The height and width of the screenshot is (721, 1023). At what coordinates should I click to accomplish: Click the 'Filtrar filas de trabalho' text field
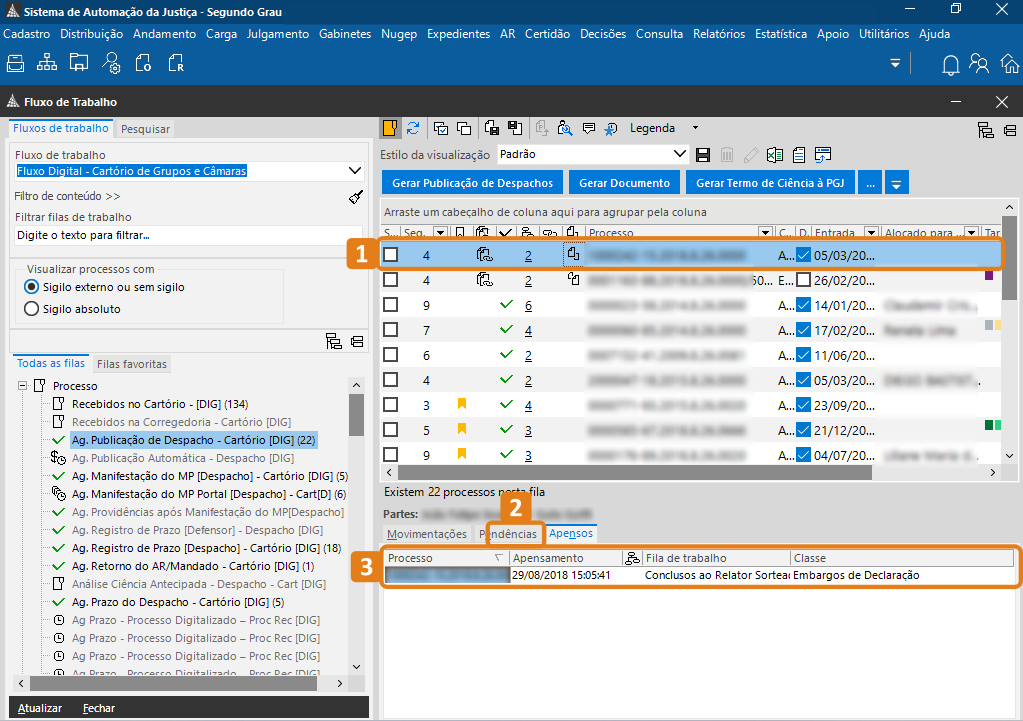[x=188, y=235]
